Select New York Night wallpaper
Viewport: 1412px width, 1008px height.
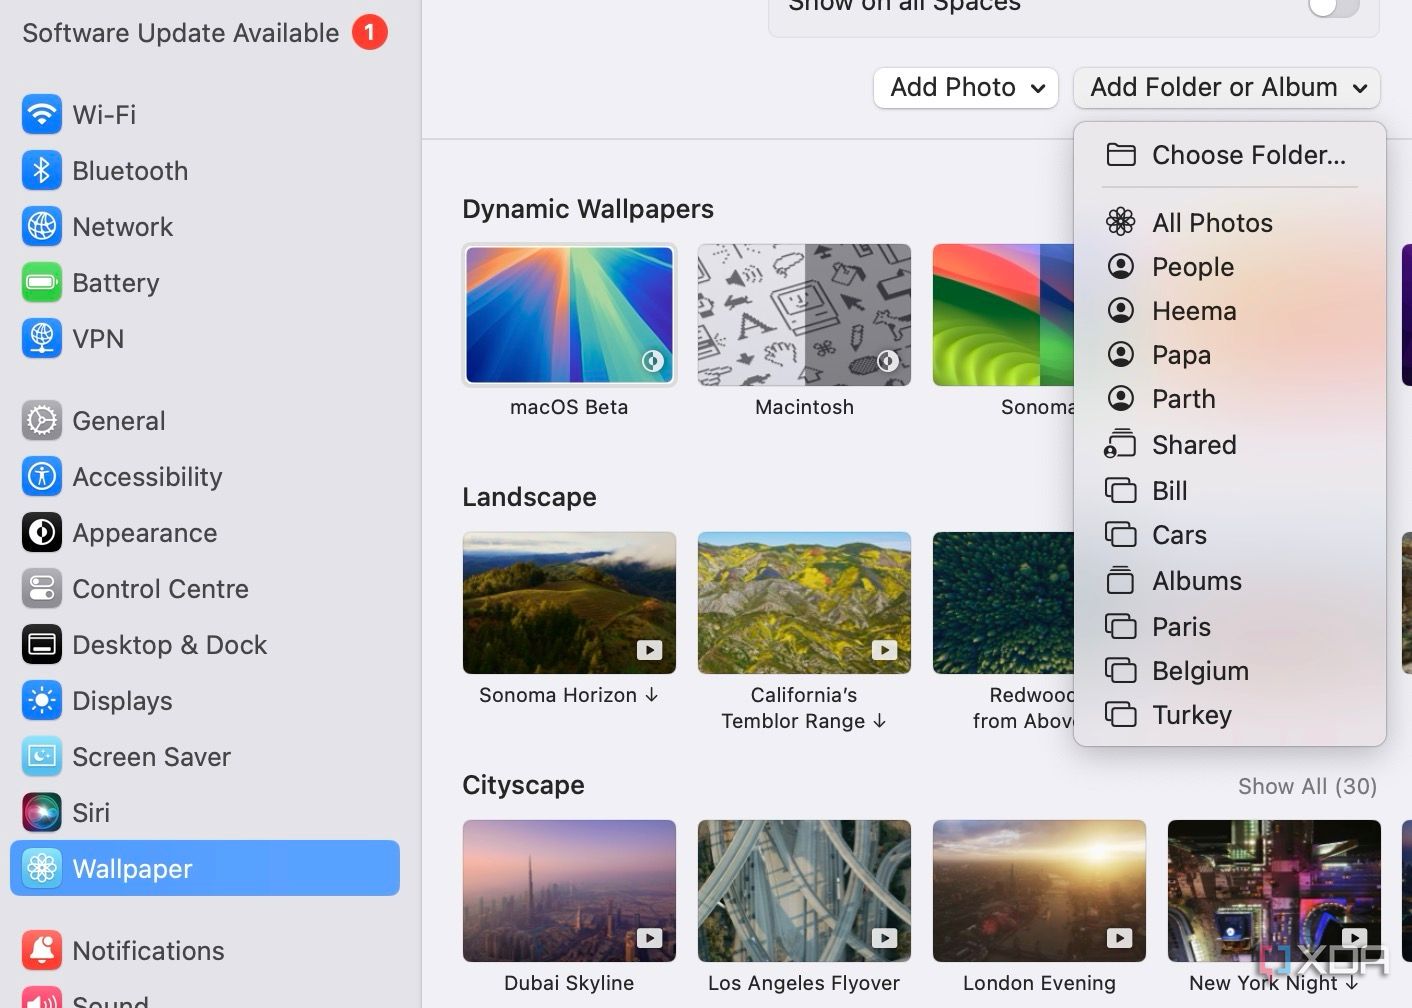tap(1274, 891)
